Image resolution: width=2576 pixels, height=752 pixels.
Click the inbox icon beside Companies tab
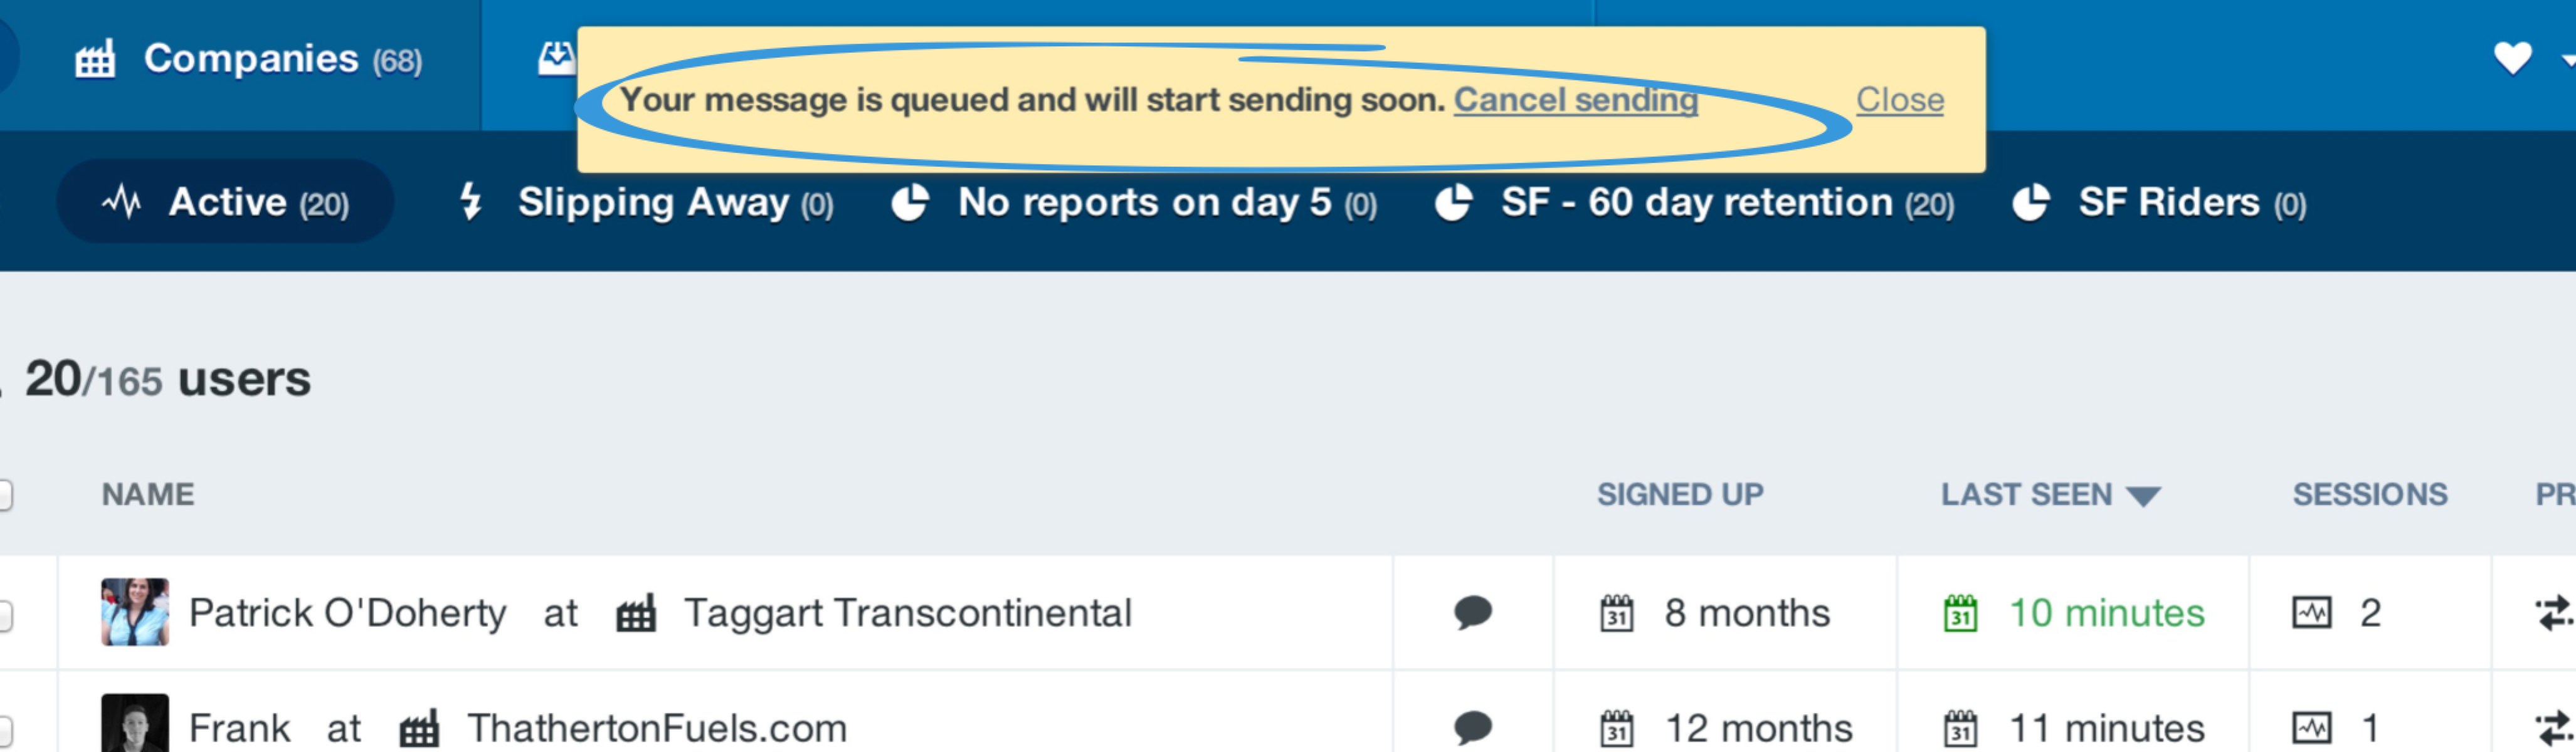(557, 59)
